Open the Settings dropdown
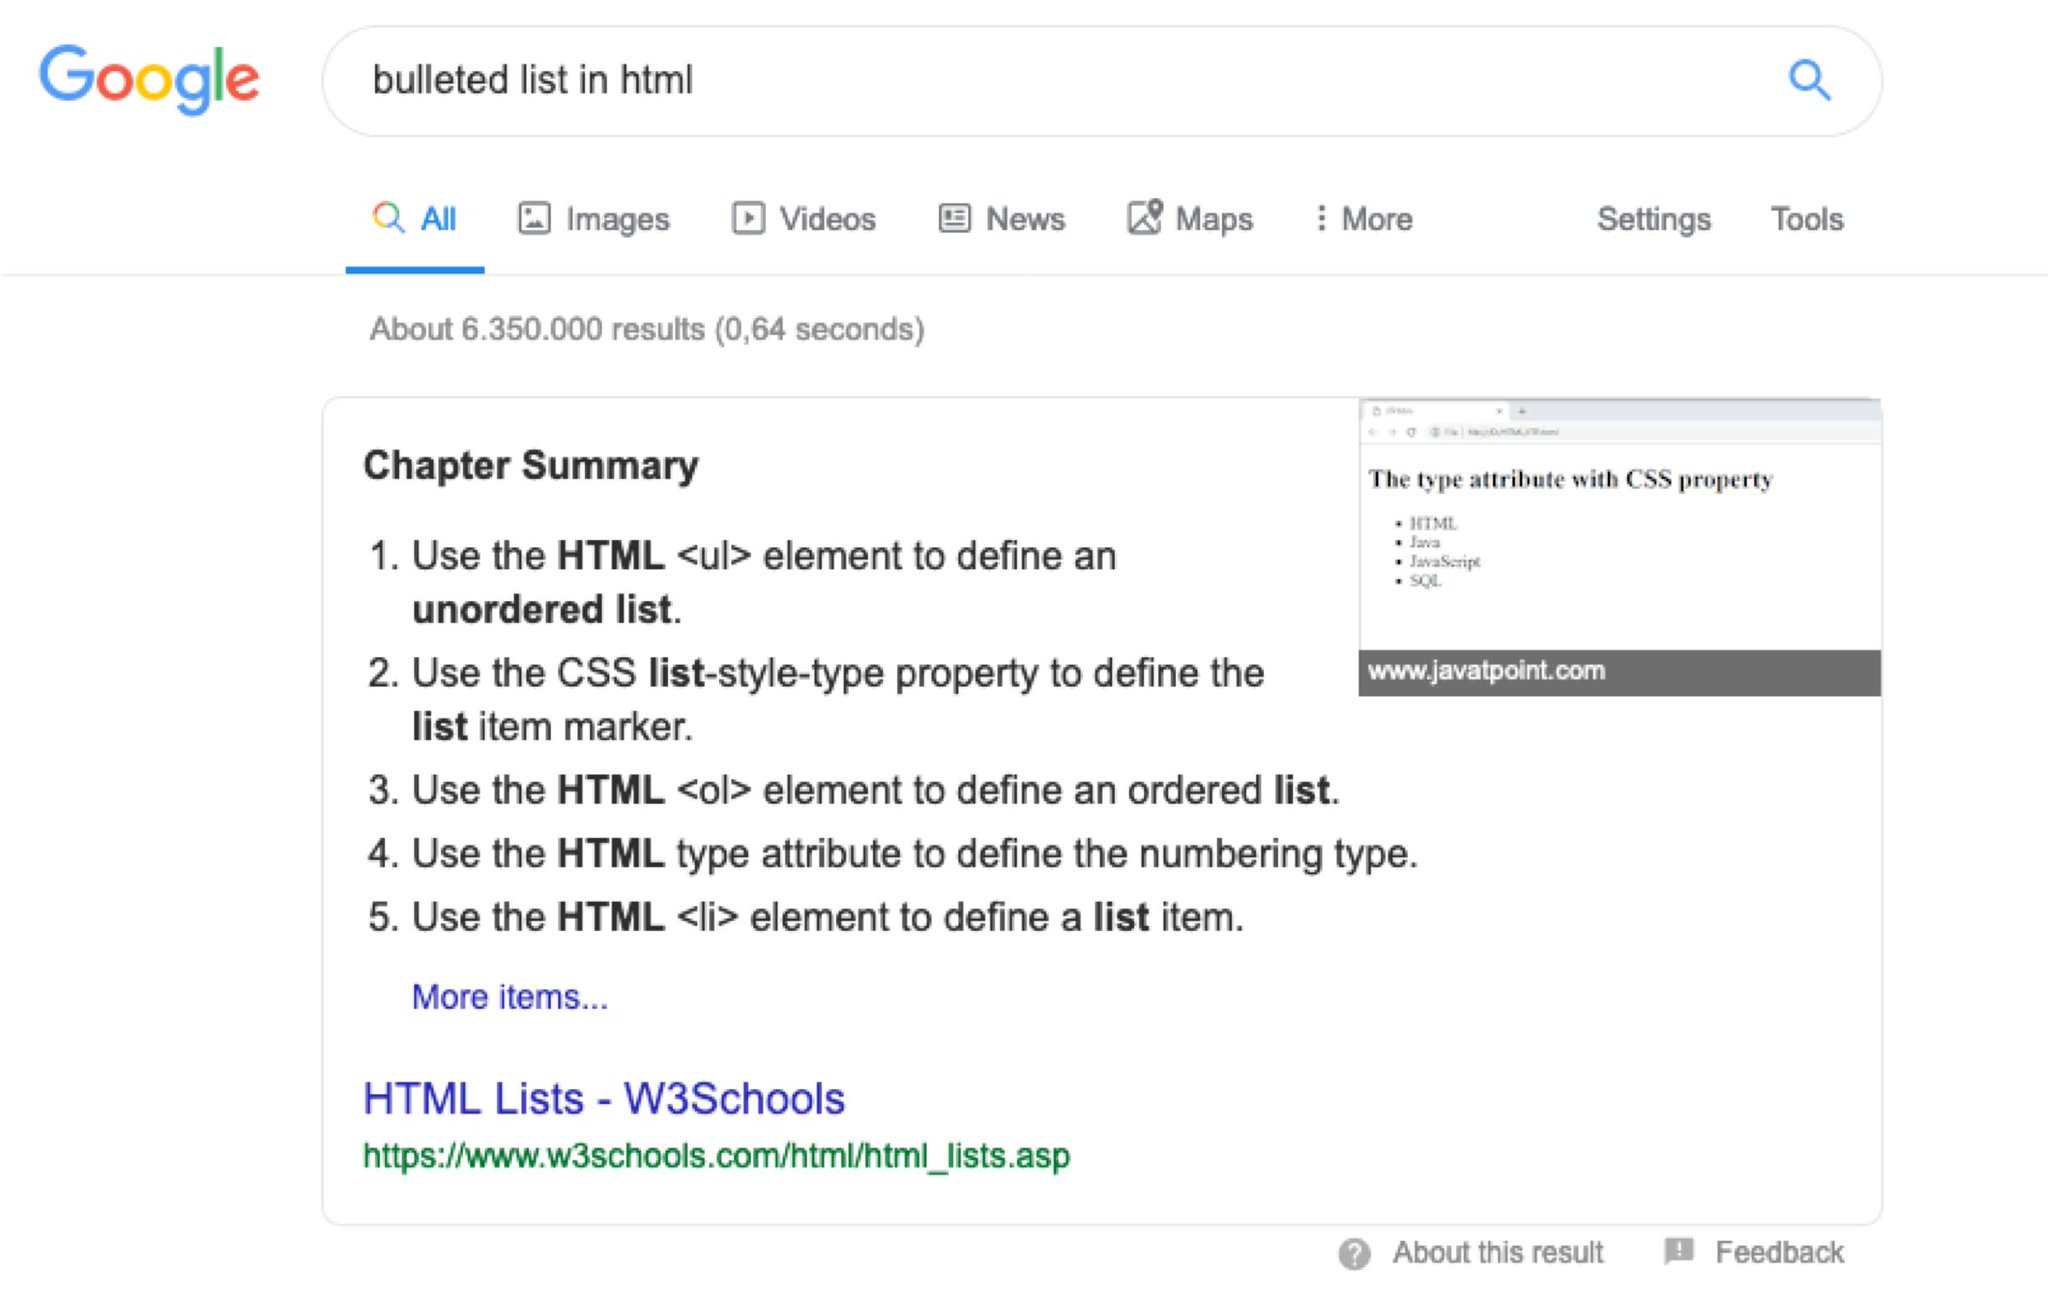 click(x=1653, y=218)
